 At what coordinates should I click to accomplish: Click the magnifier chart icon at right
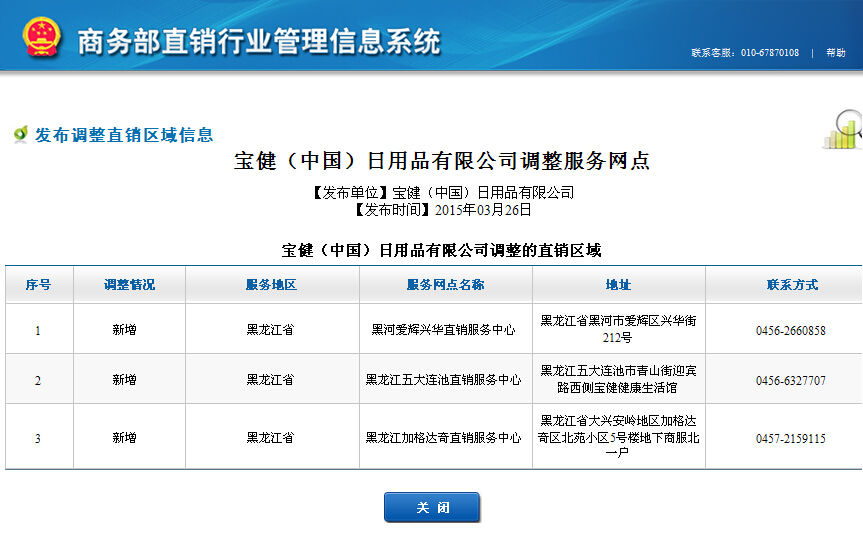pos(844,128)
